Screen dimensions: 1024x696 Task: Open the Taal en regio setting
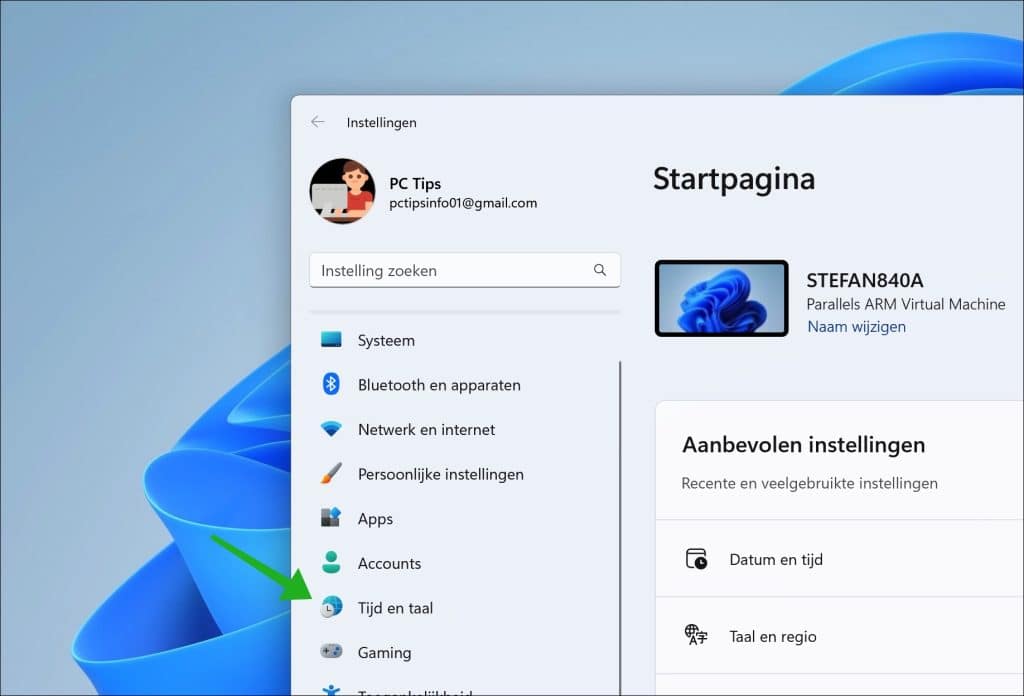(840, 636)
